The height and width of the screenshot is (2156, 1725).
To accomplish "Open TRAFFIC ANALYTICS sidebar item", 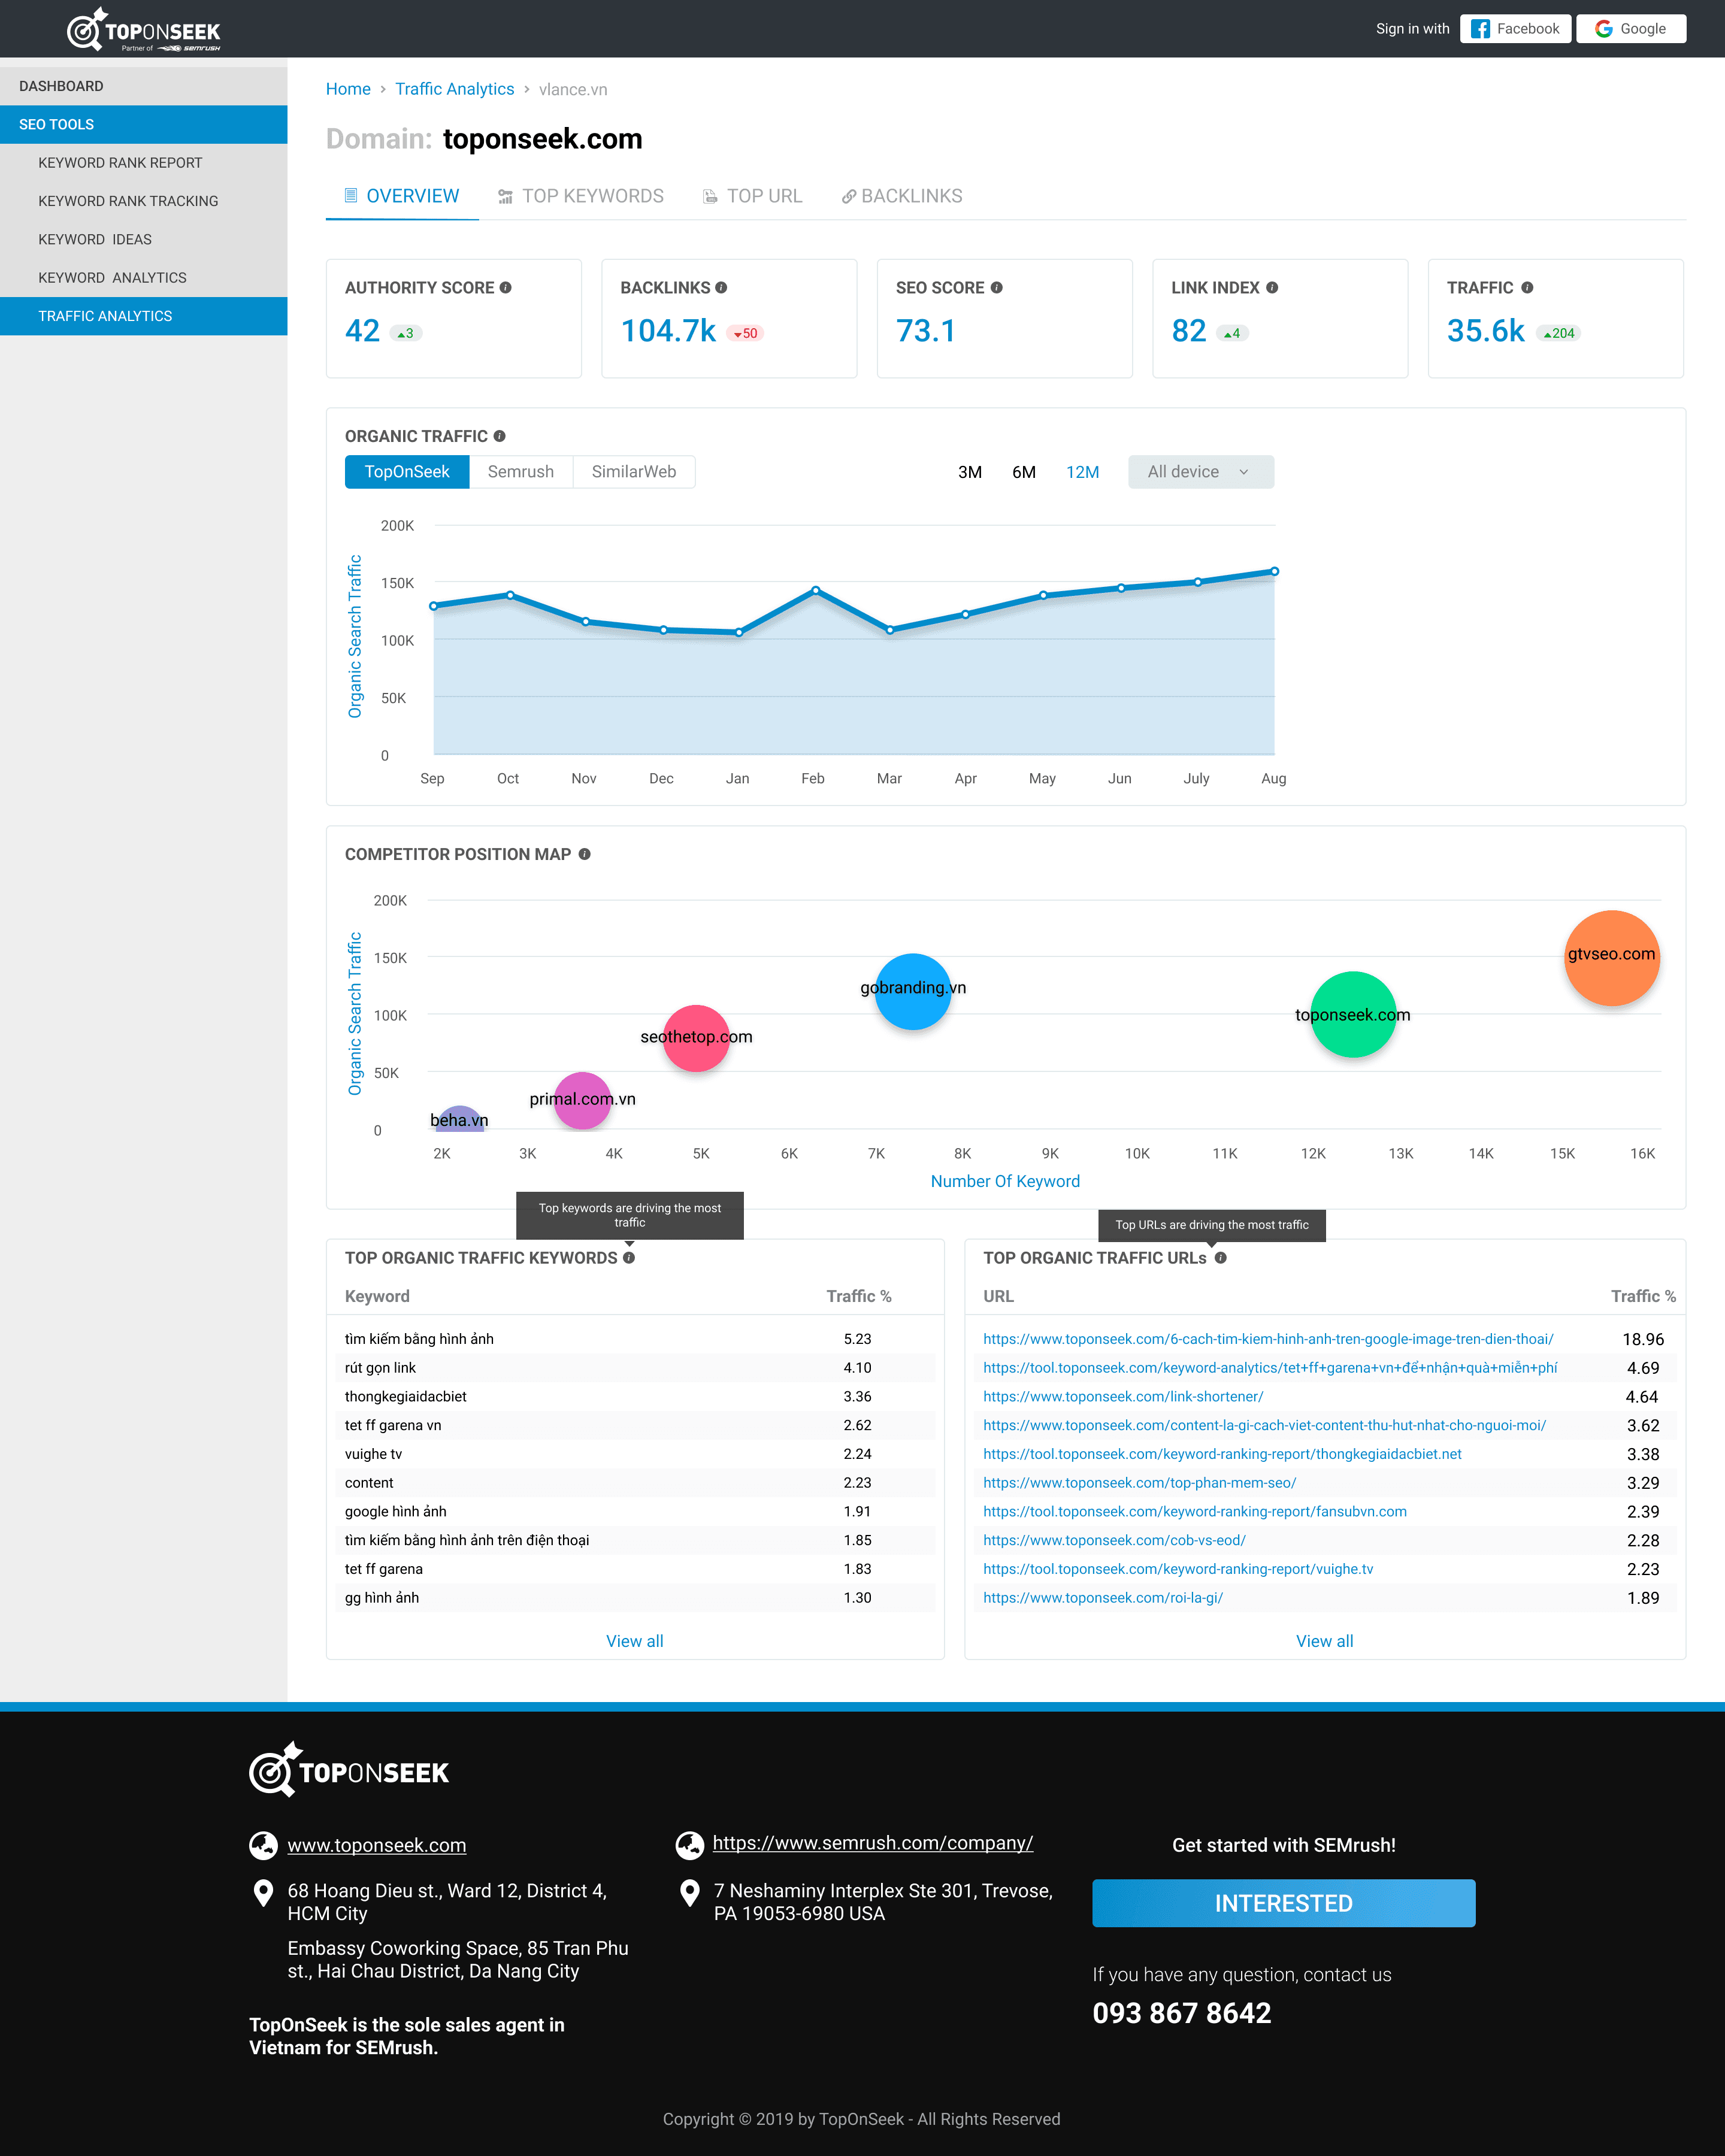I will [143, 316].
